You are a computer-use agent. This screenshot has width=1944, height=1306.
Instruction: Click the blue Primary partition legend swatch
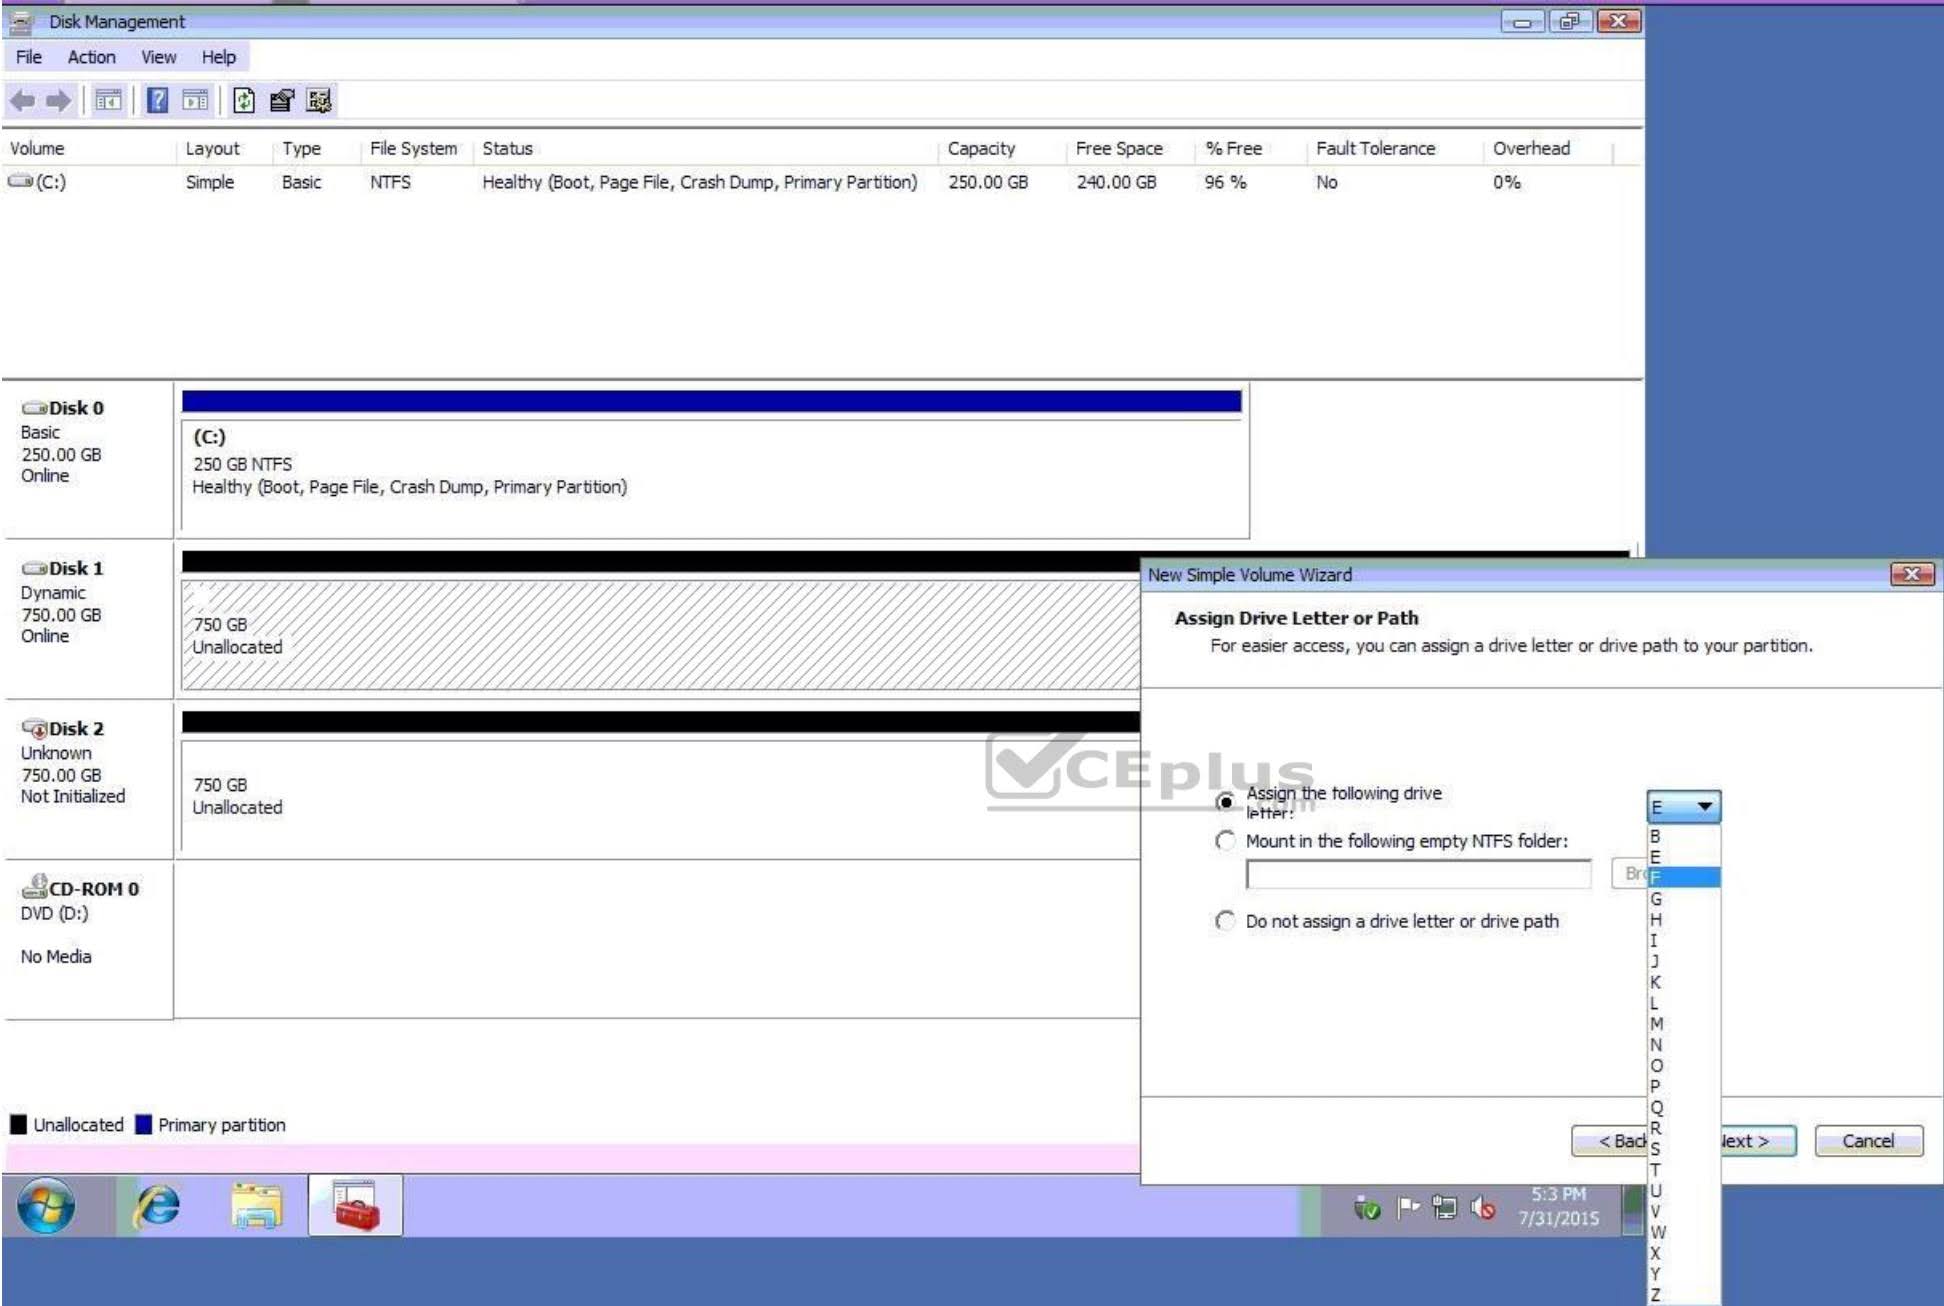tap(143, 1125)
